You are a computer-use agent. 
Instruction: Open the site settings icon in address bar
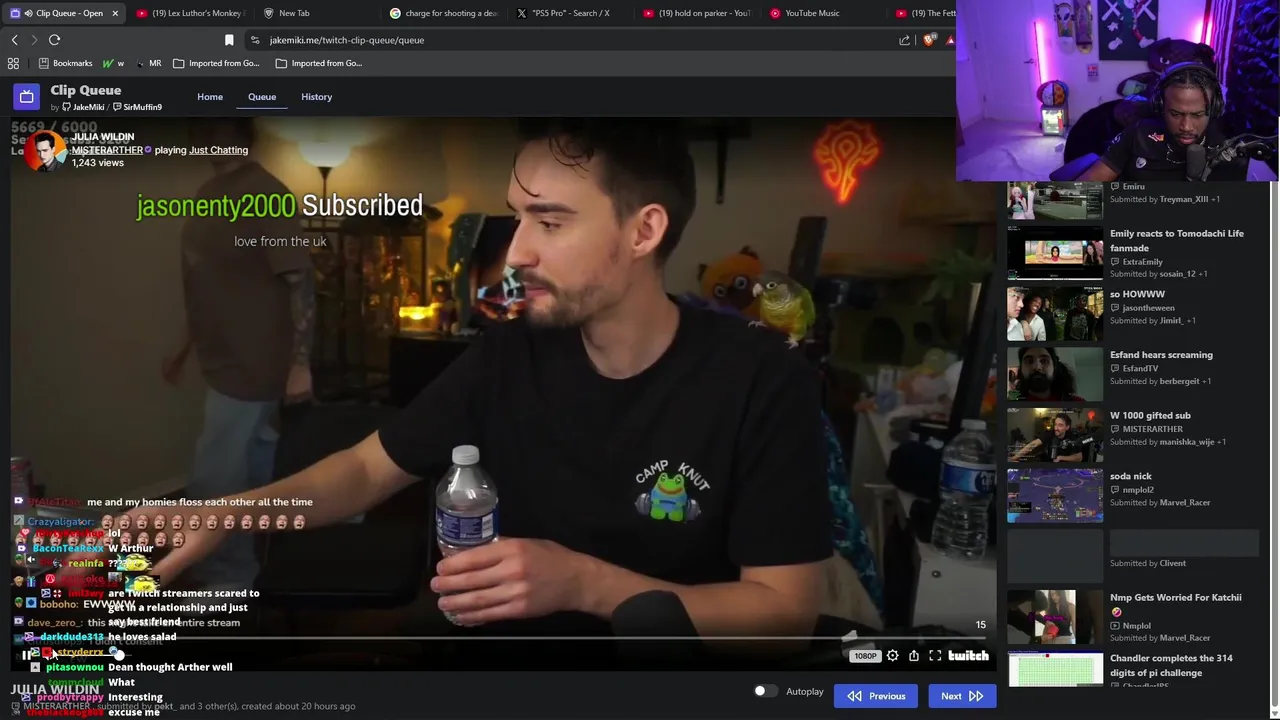(255, 40)
